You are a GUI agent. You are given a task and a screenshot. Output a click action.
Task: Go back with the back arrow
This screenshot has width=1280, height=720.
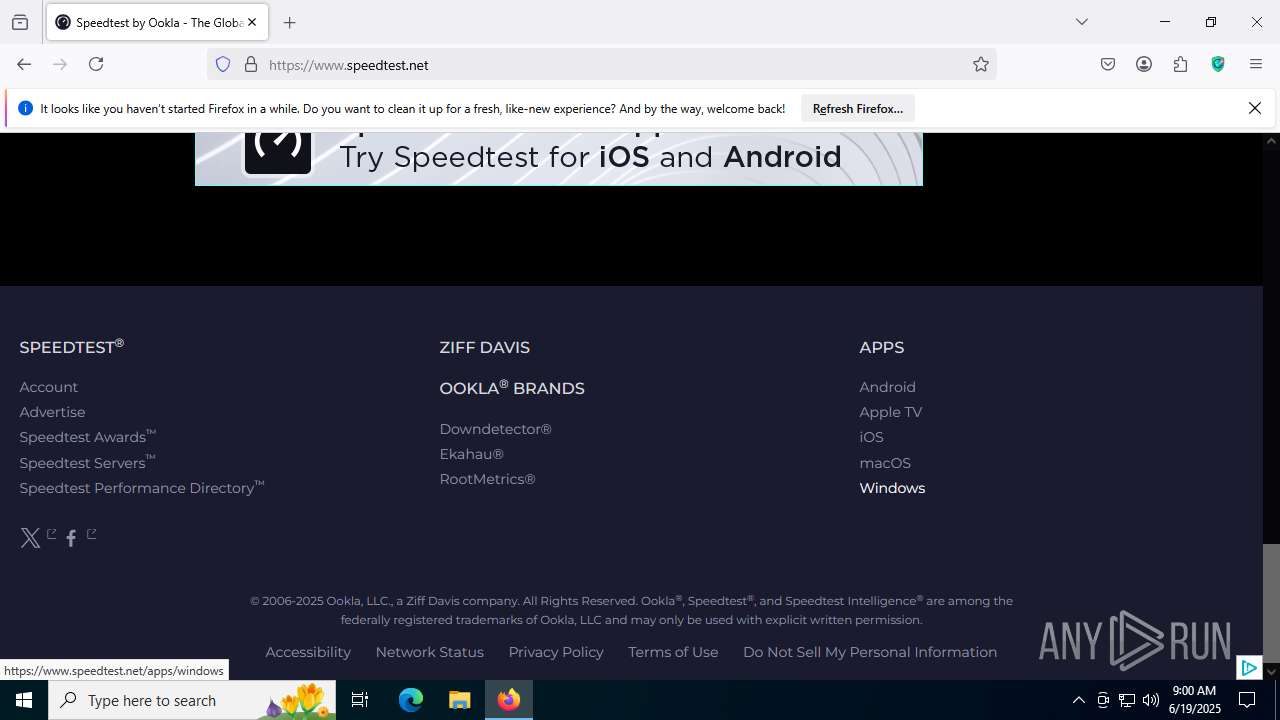[x=24, y=64]
